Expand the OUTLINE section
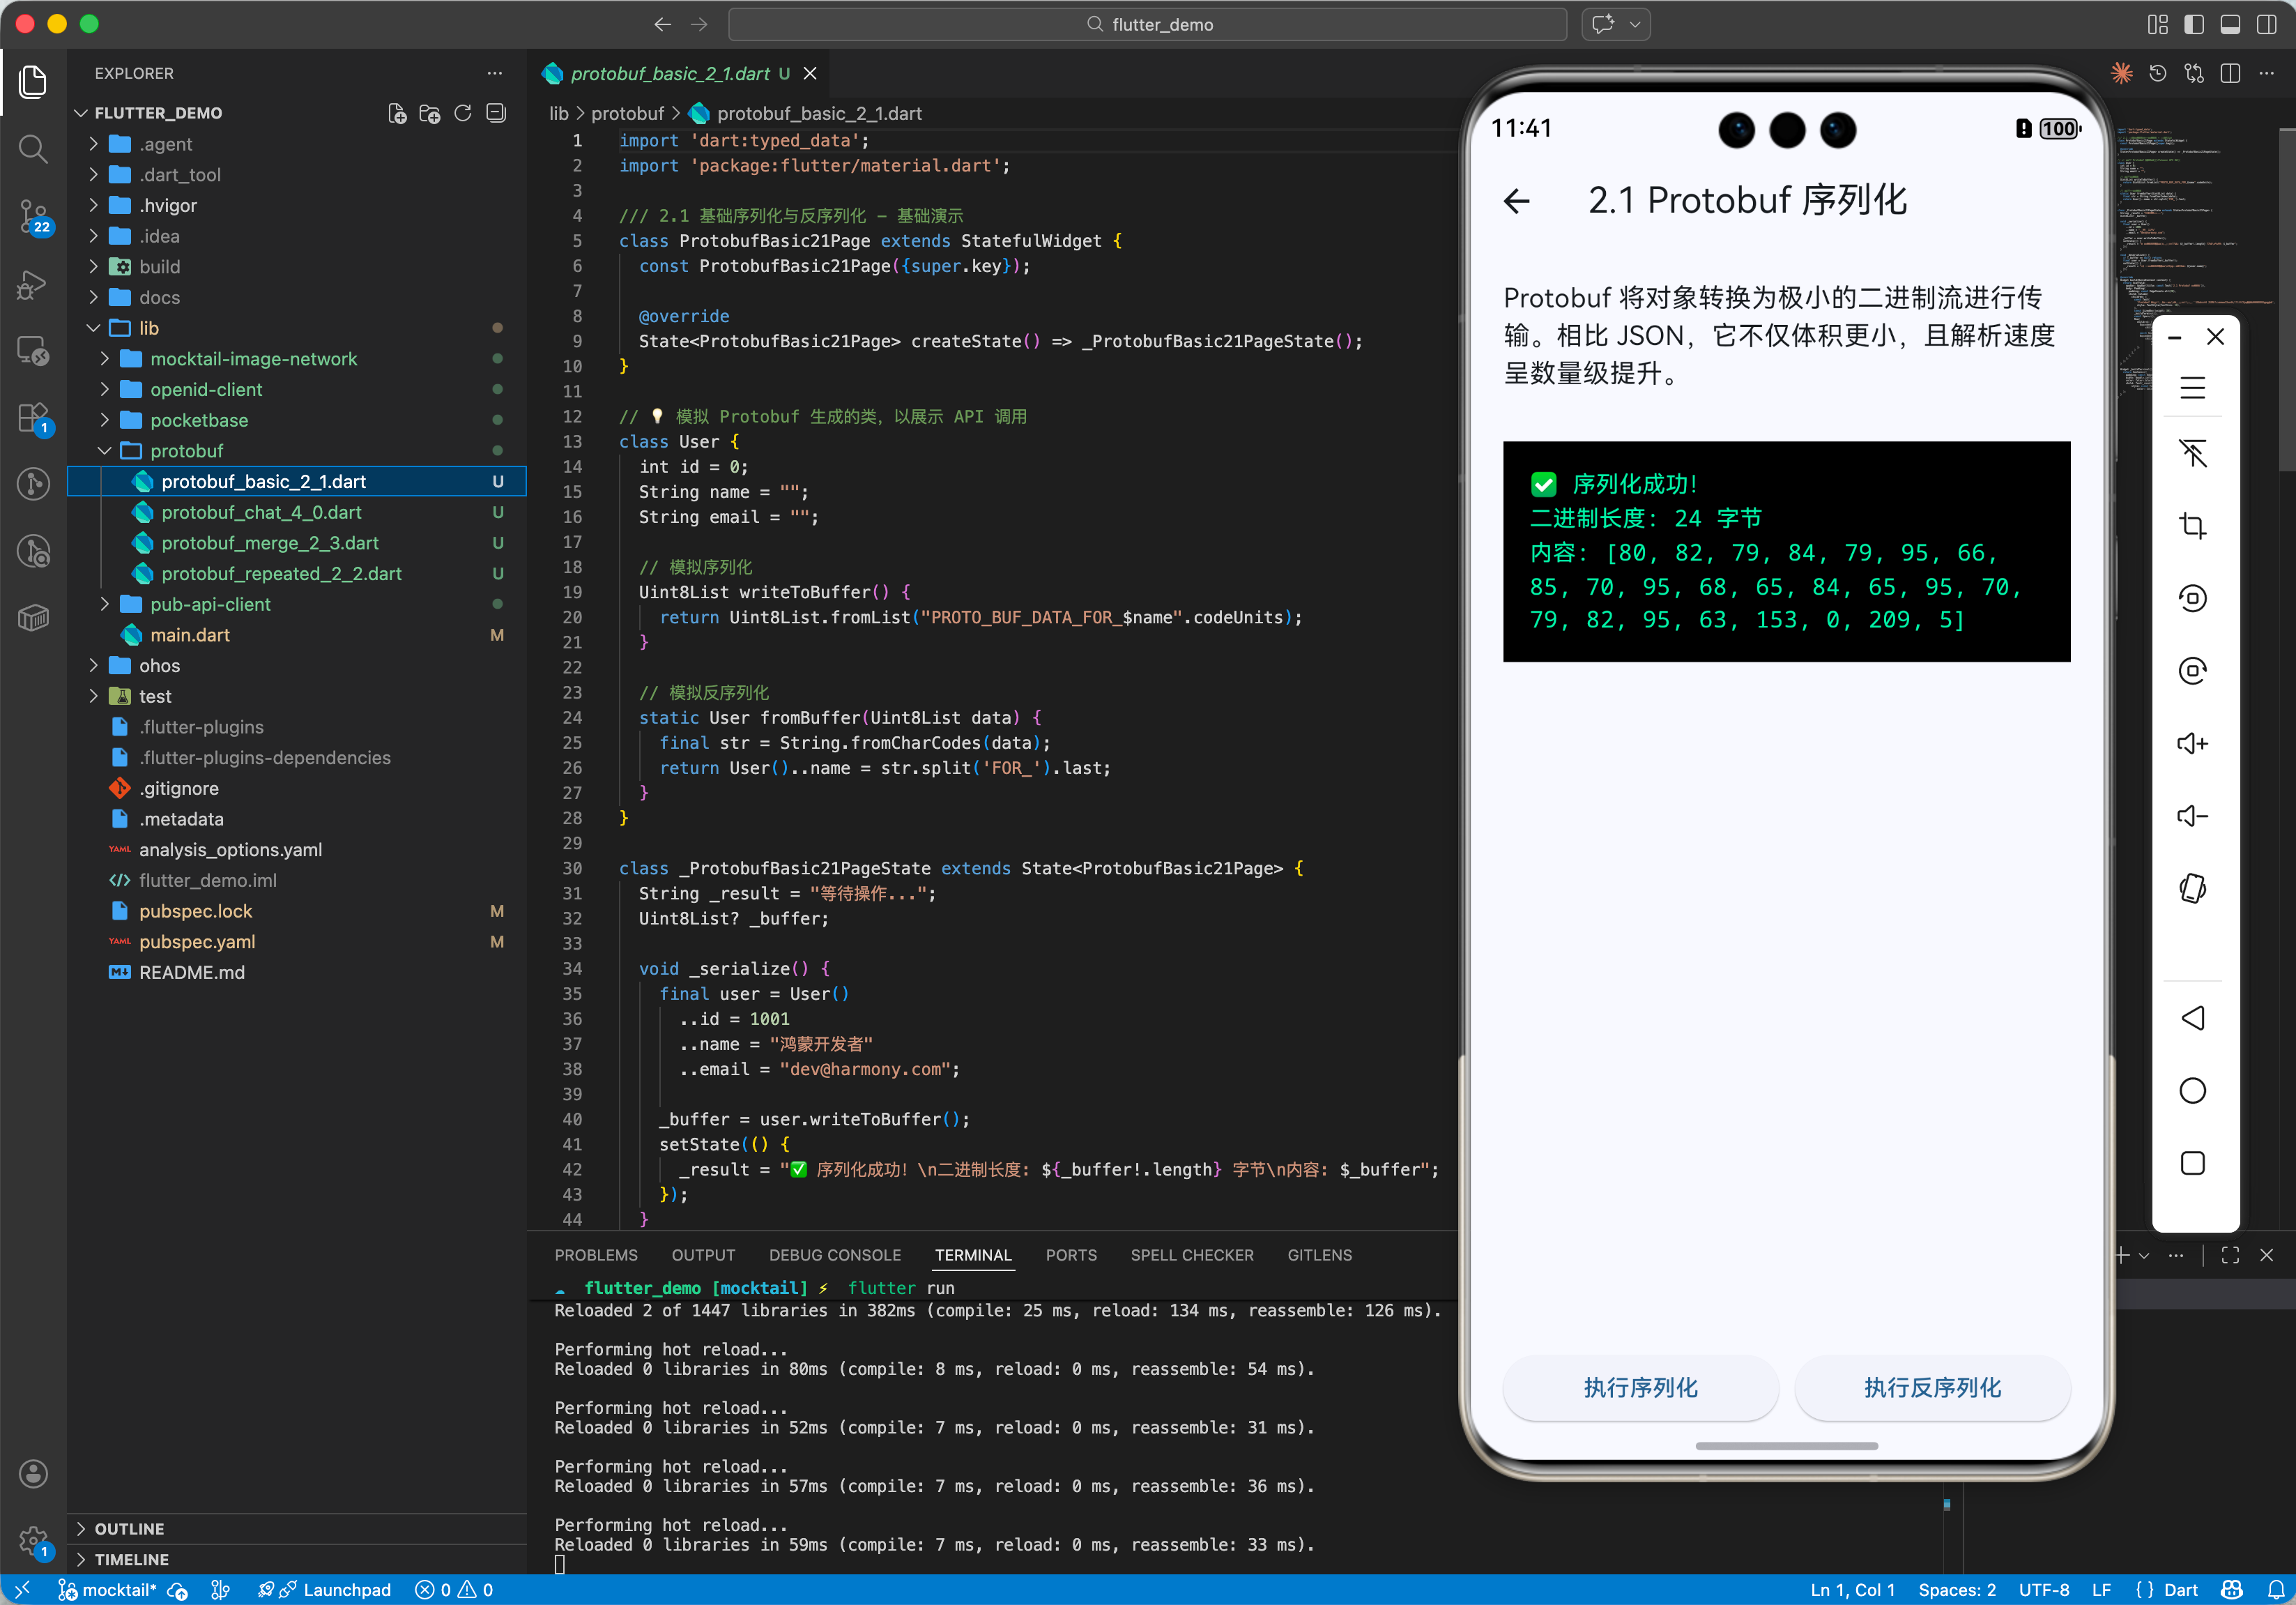The height and width of the screenshot is (1605, 2296). click(x=129, y=1528)
